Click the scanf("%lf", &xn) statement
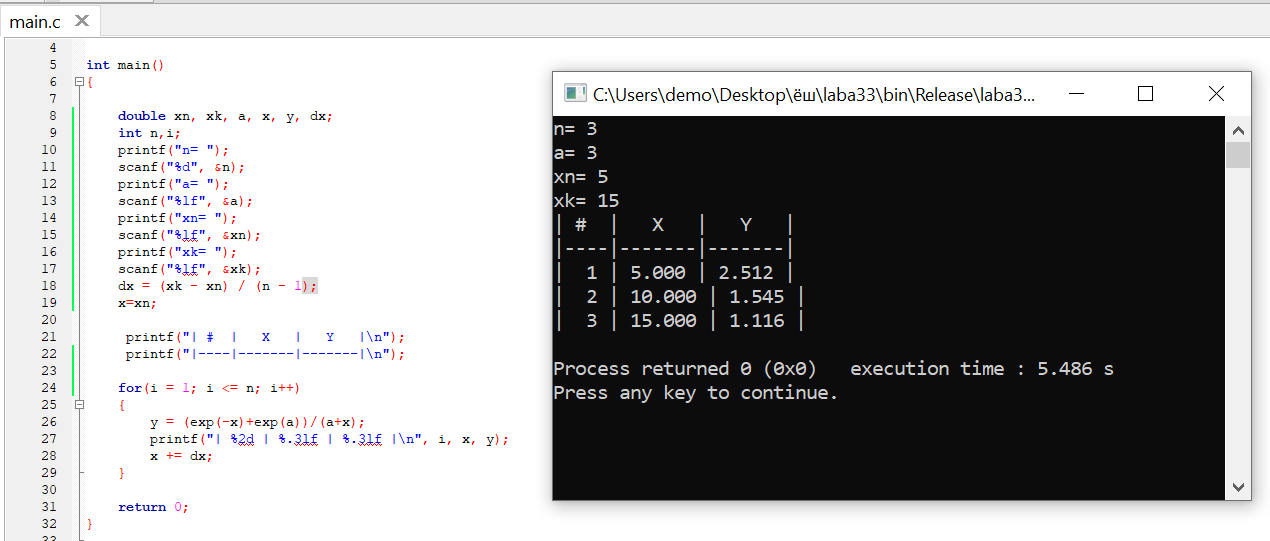Screen dimensions: 1270x541 click(x=189, y=235)
